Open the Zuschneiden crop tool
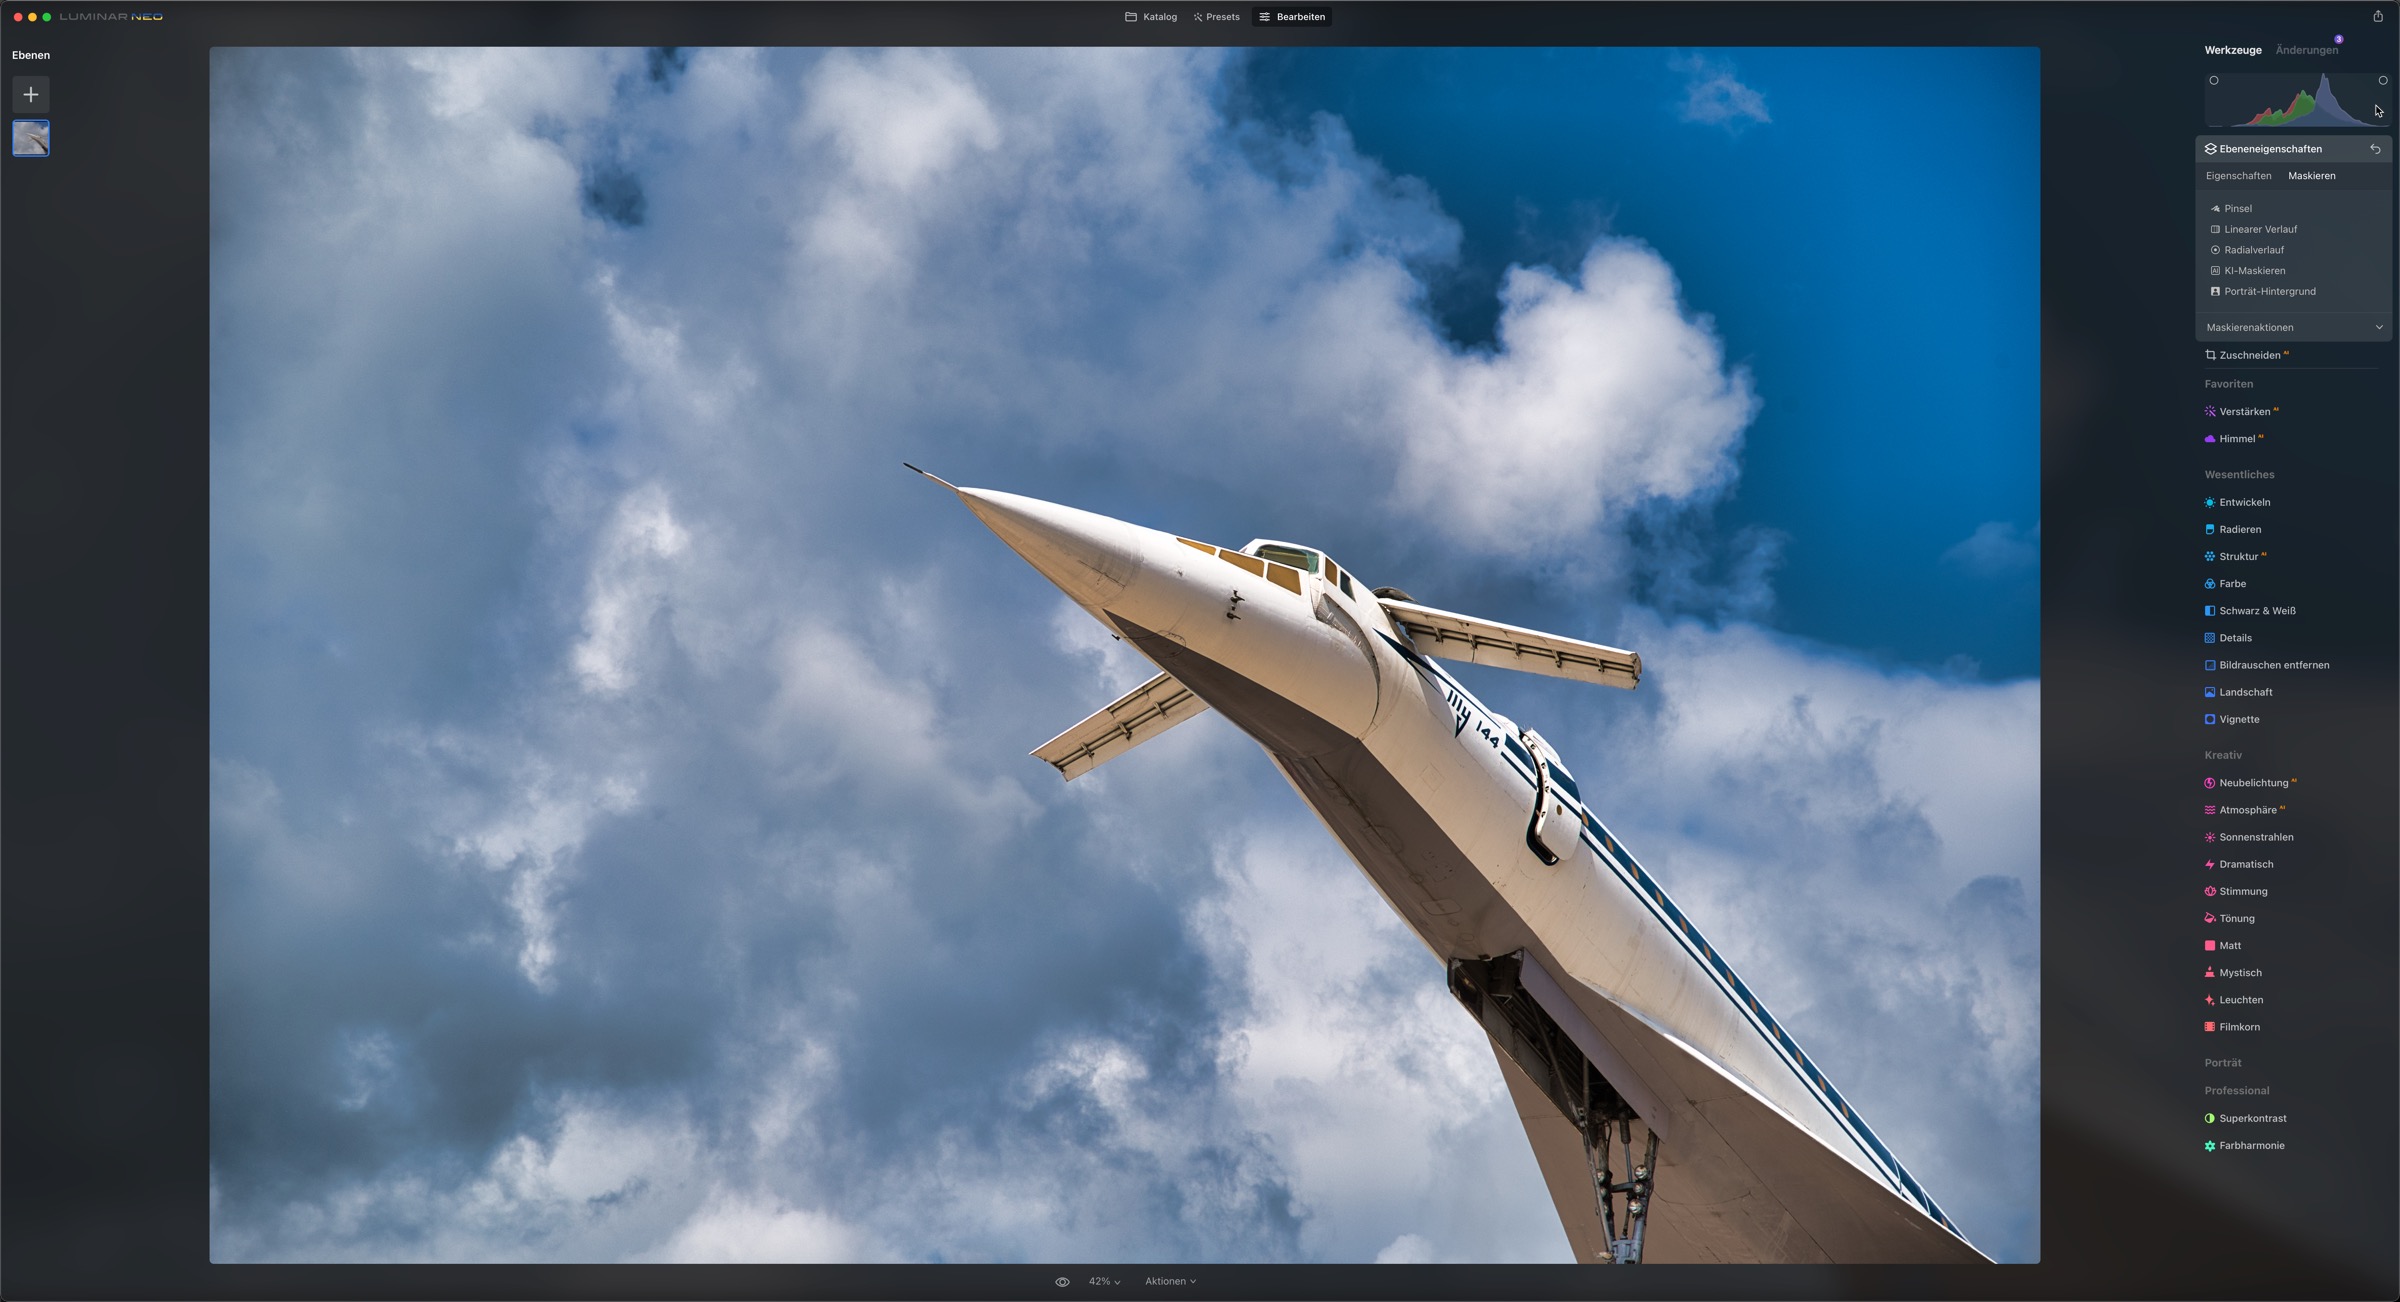This screenshot has height=1302, width=2400. (2249, 355)
